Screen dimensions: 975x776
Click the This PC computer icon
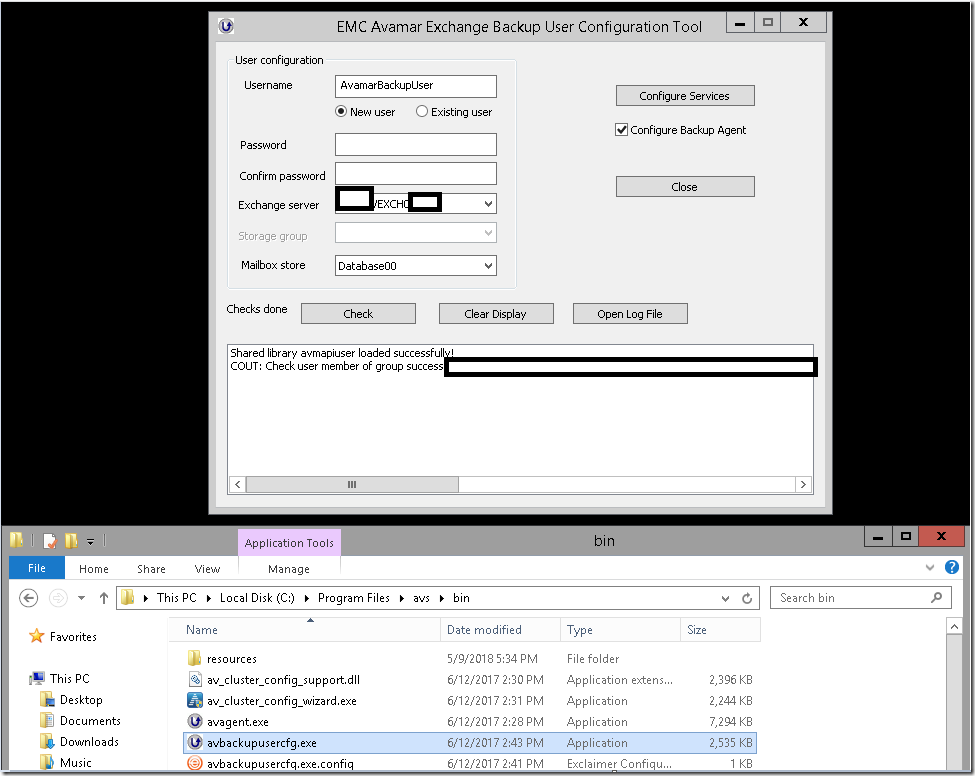37,678
